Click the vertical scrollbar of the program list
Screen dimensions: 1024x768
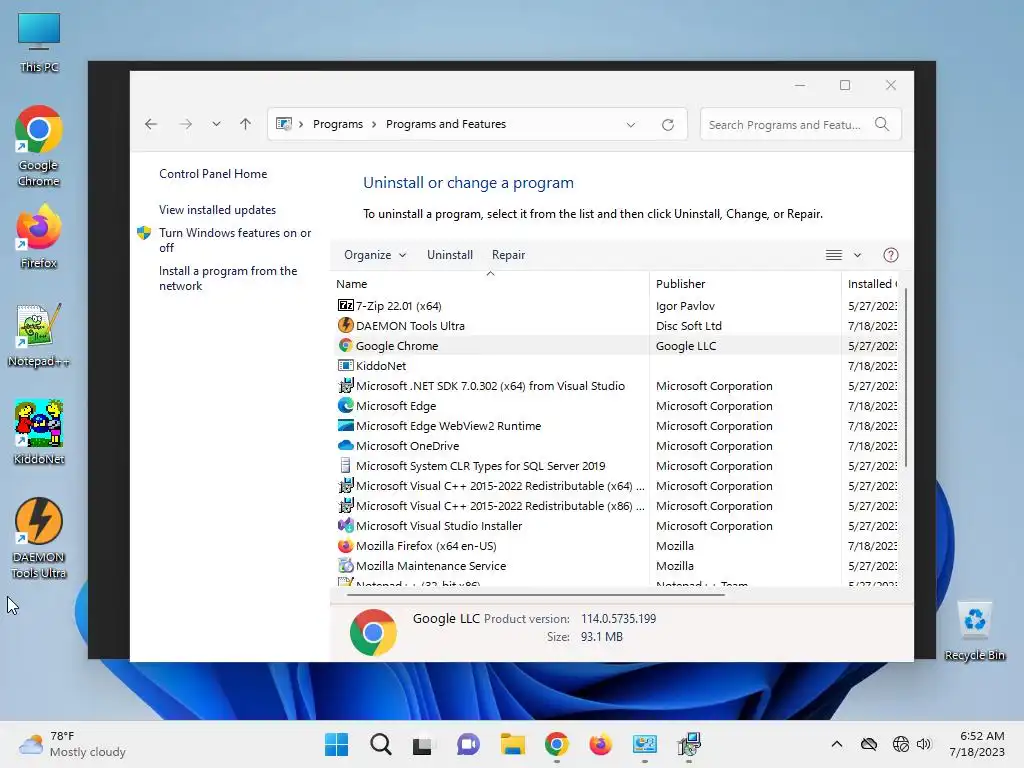pos(905,376)
